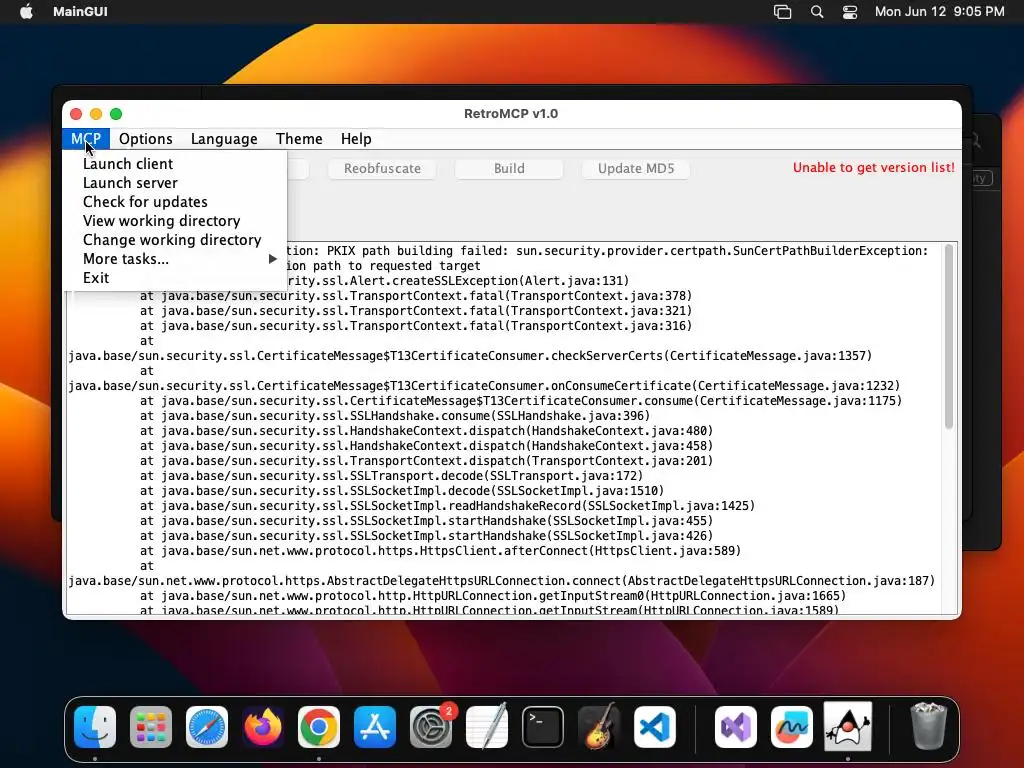Click the Alert.java:131 log line
This screenshot has width=1024, height=768.
(x=457, y=281)
